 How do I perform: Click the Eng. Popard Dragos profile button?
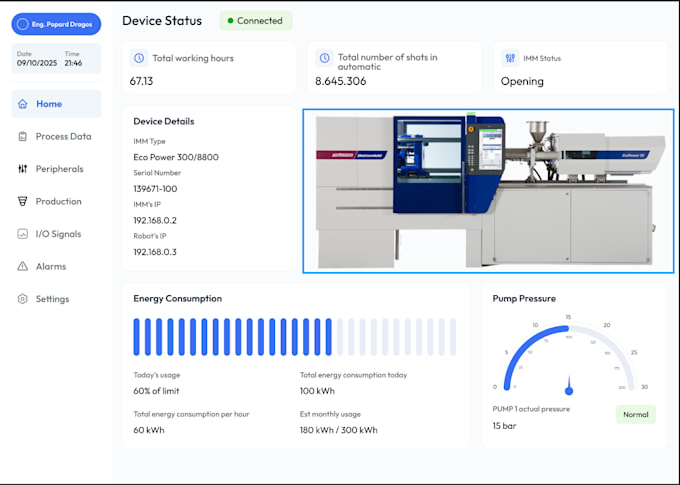56,24
